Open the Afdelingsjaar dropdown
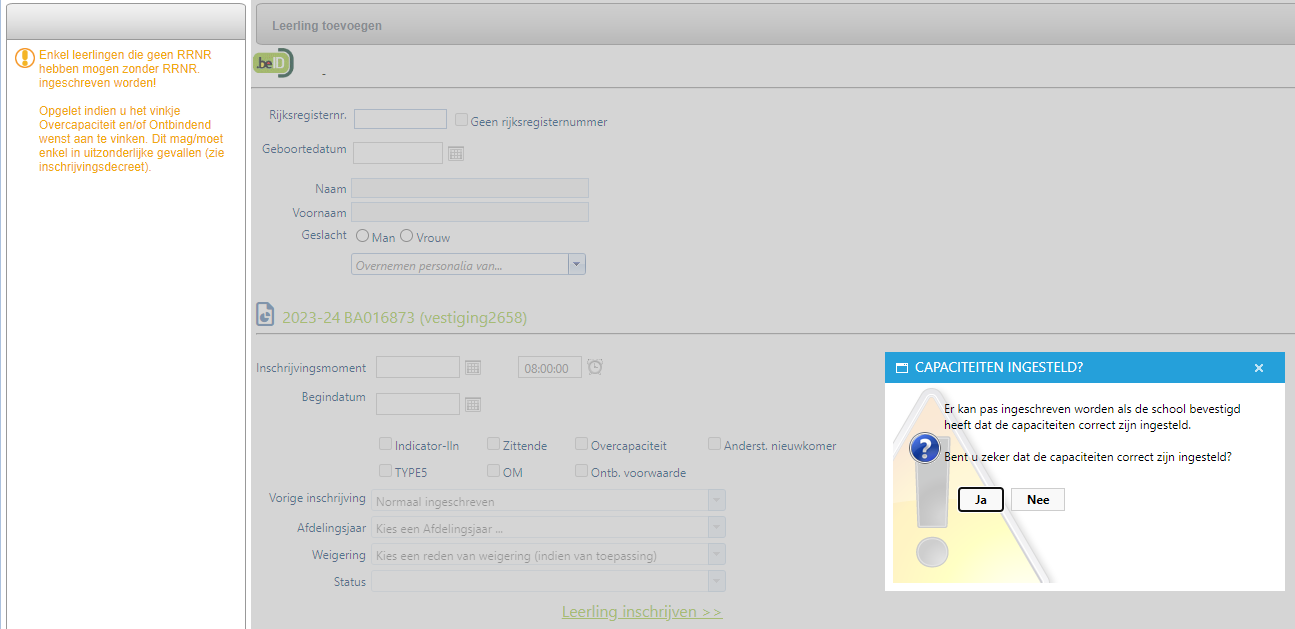Screen dimensions: 1295x629 click(715, 527)
